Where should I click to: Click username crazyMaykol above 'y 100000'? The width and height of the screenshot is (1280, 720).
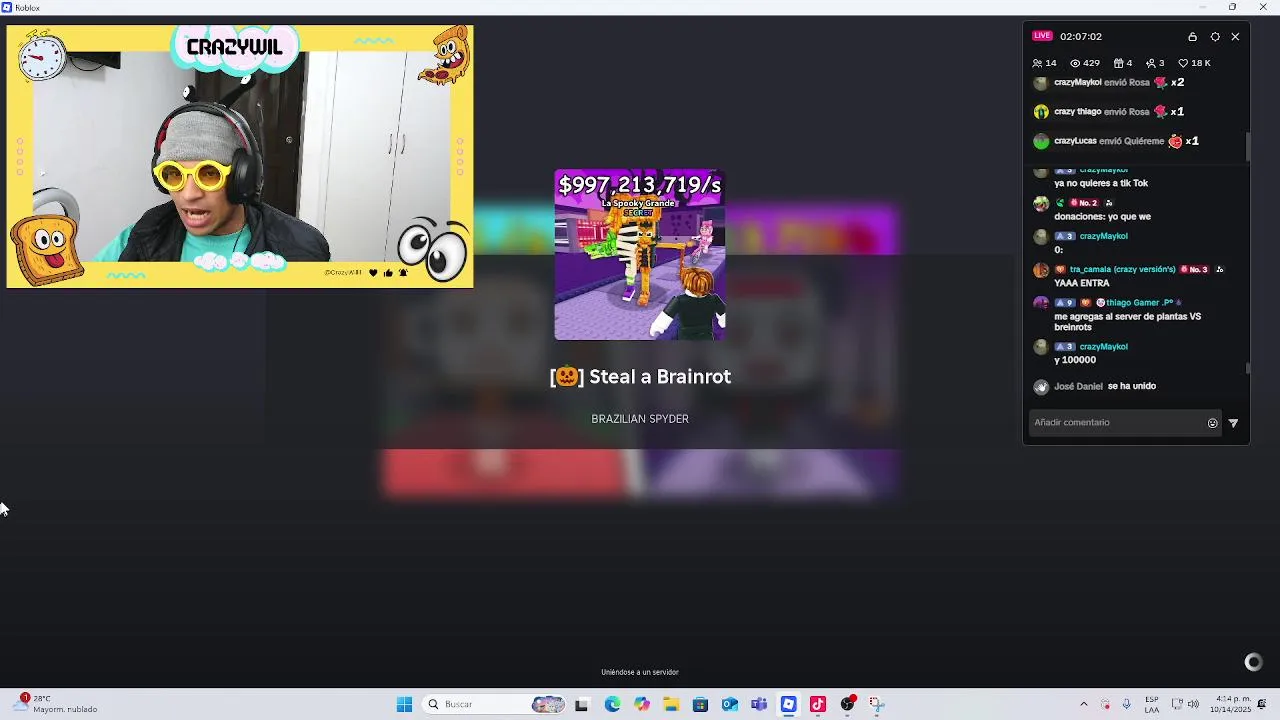click(x=1103, y=347)
